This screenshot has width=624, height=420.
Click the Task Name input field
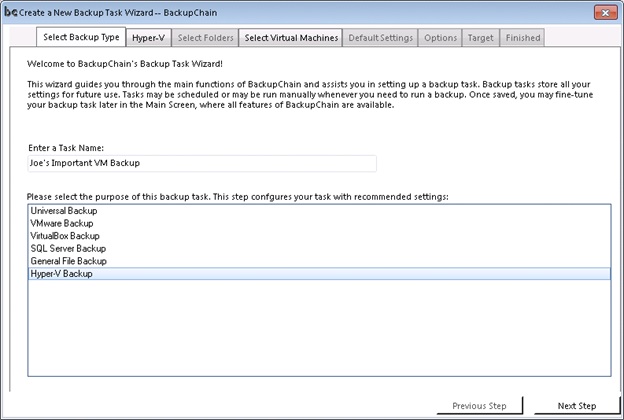click(202, 163)
